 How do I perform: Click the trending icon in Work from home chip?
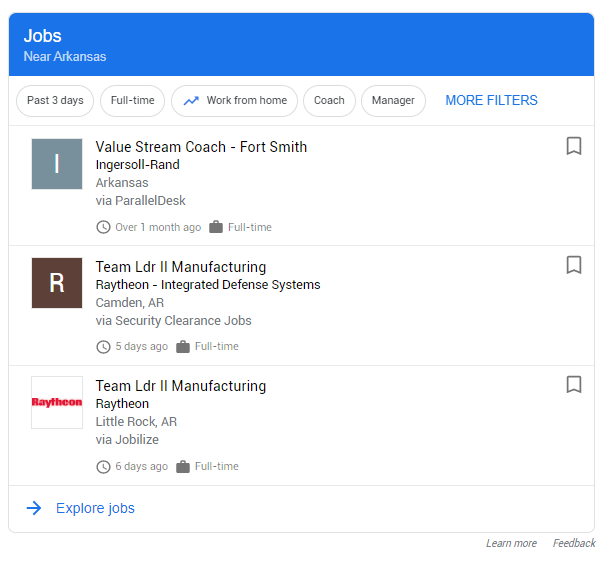click(191, 101)
